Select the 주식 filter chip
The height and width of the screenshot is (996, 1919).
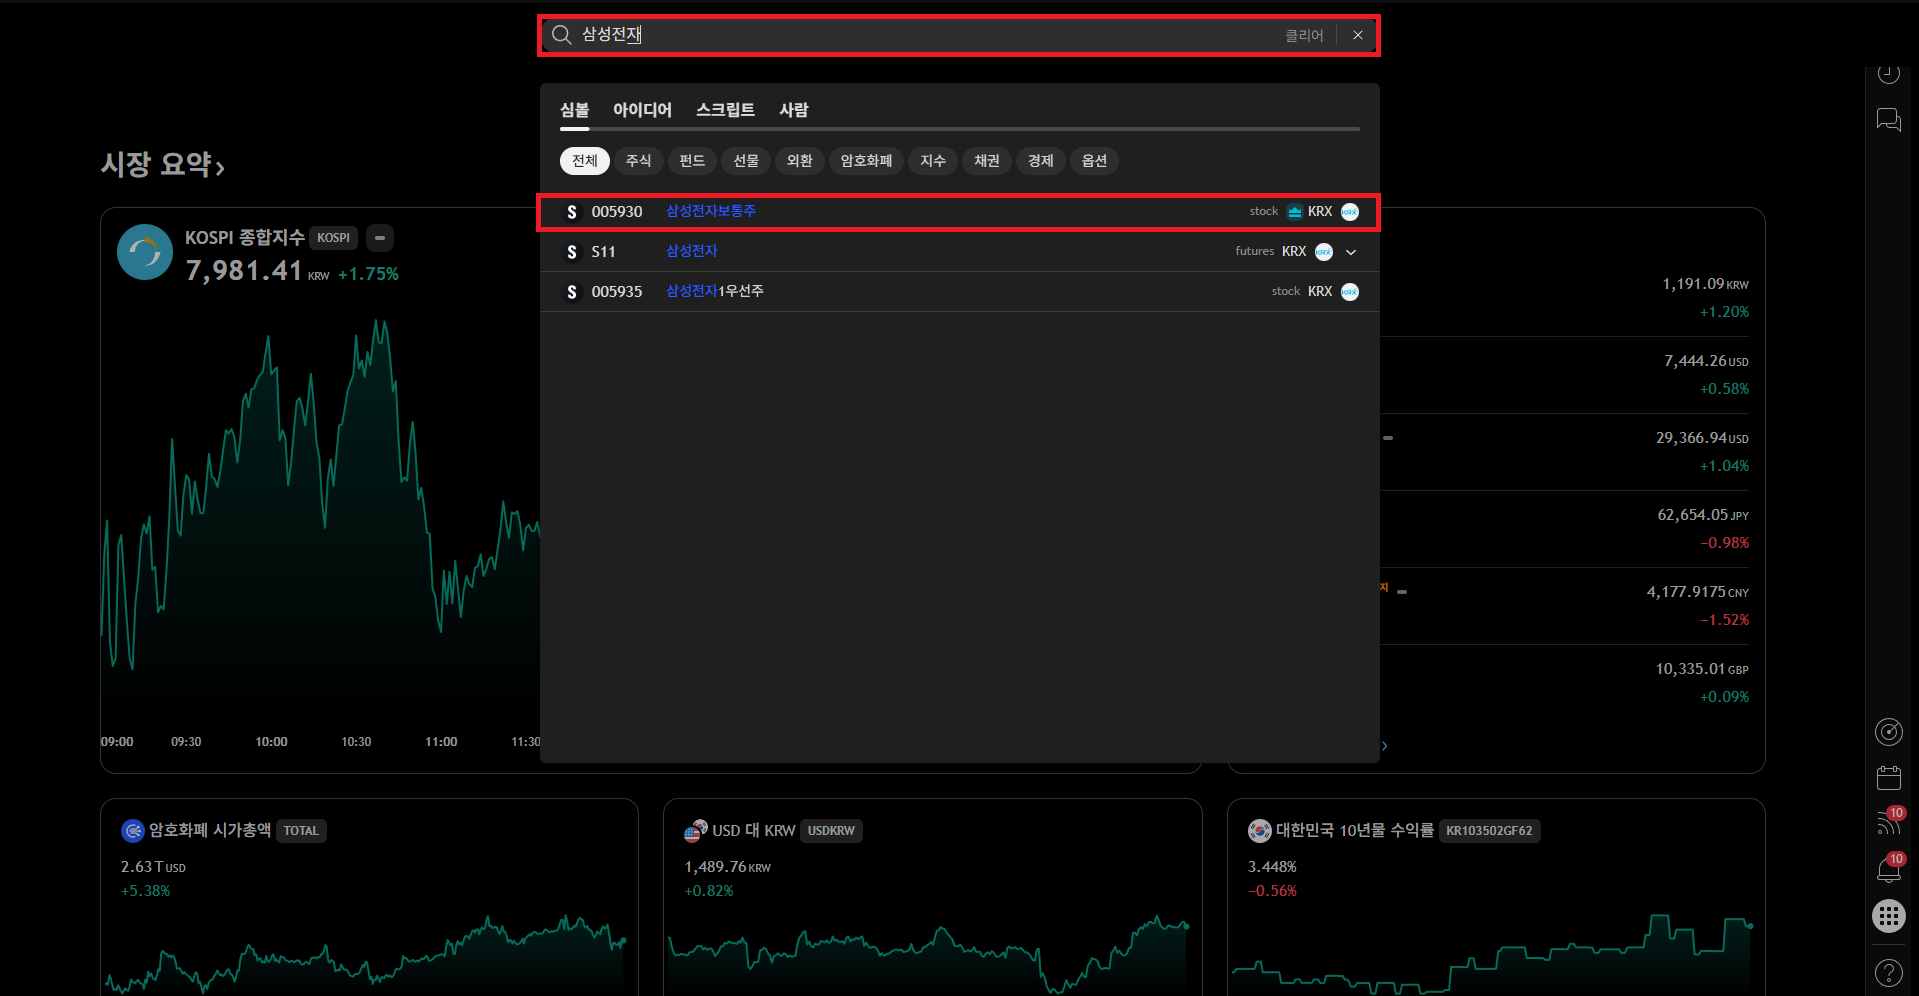pos(639,161)
